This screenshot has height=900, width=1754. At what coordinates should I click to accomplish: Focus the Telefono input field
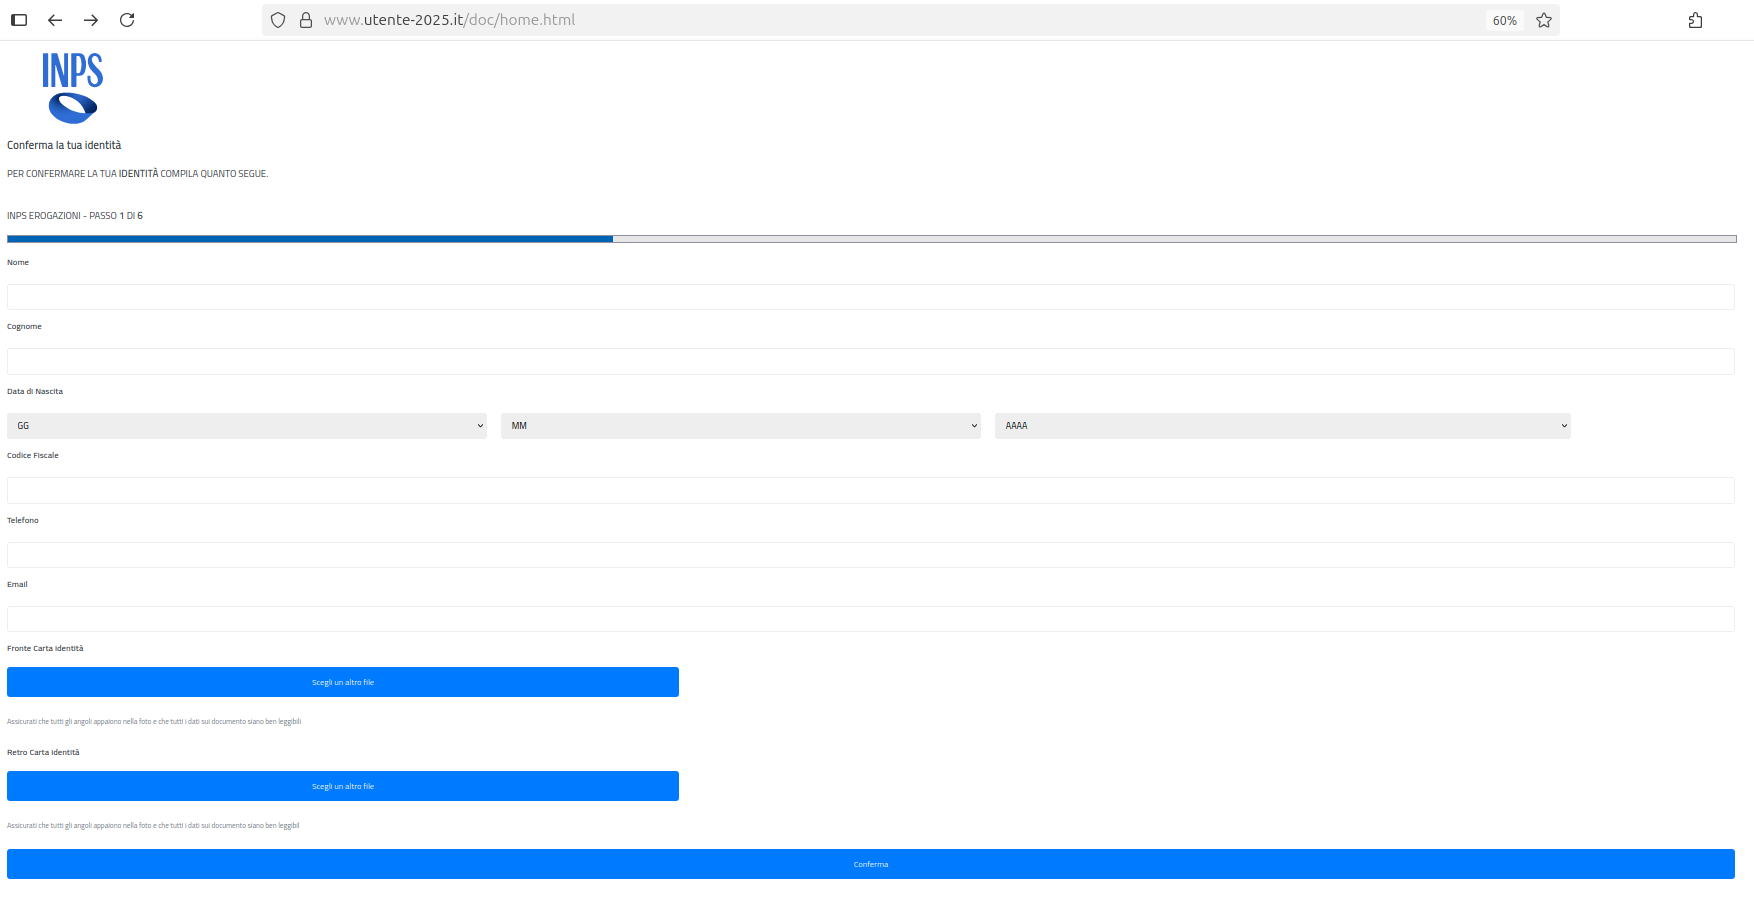(x=870, y=555)
